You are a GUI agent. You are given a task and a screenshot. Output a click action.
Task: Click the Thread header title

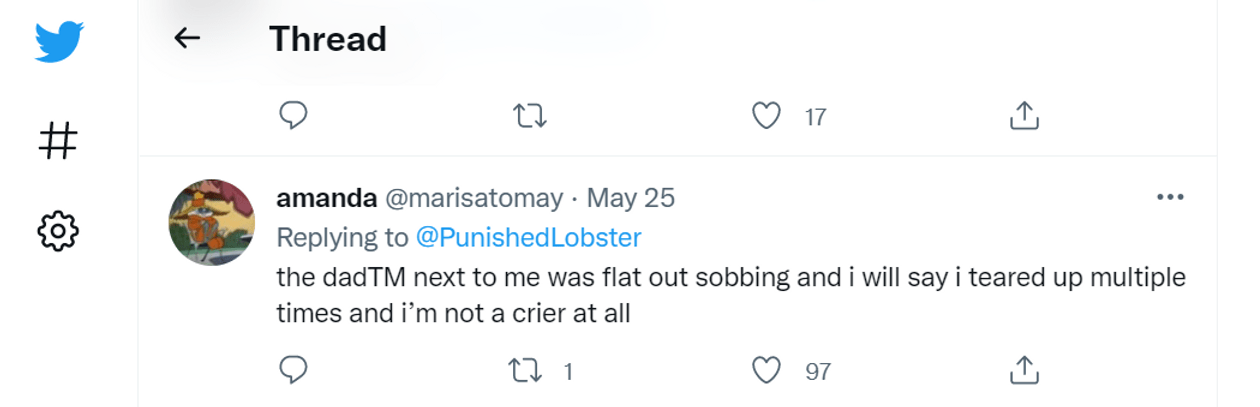click(x=327, y=39)
